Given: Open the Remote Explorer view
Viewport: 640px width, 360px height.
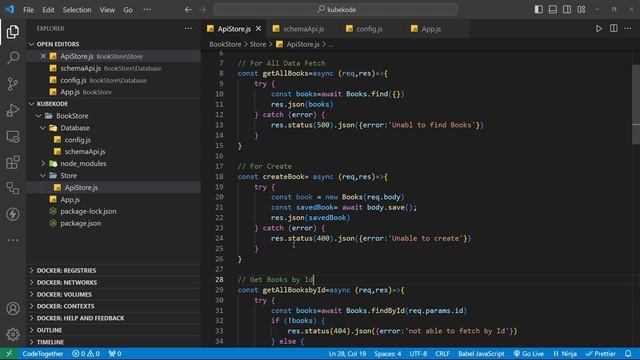Looking at the screenshot, I should click(13, 136).
